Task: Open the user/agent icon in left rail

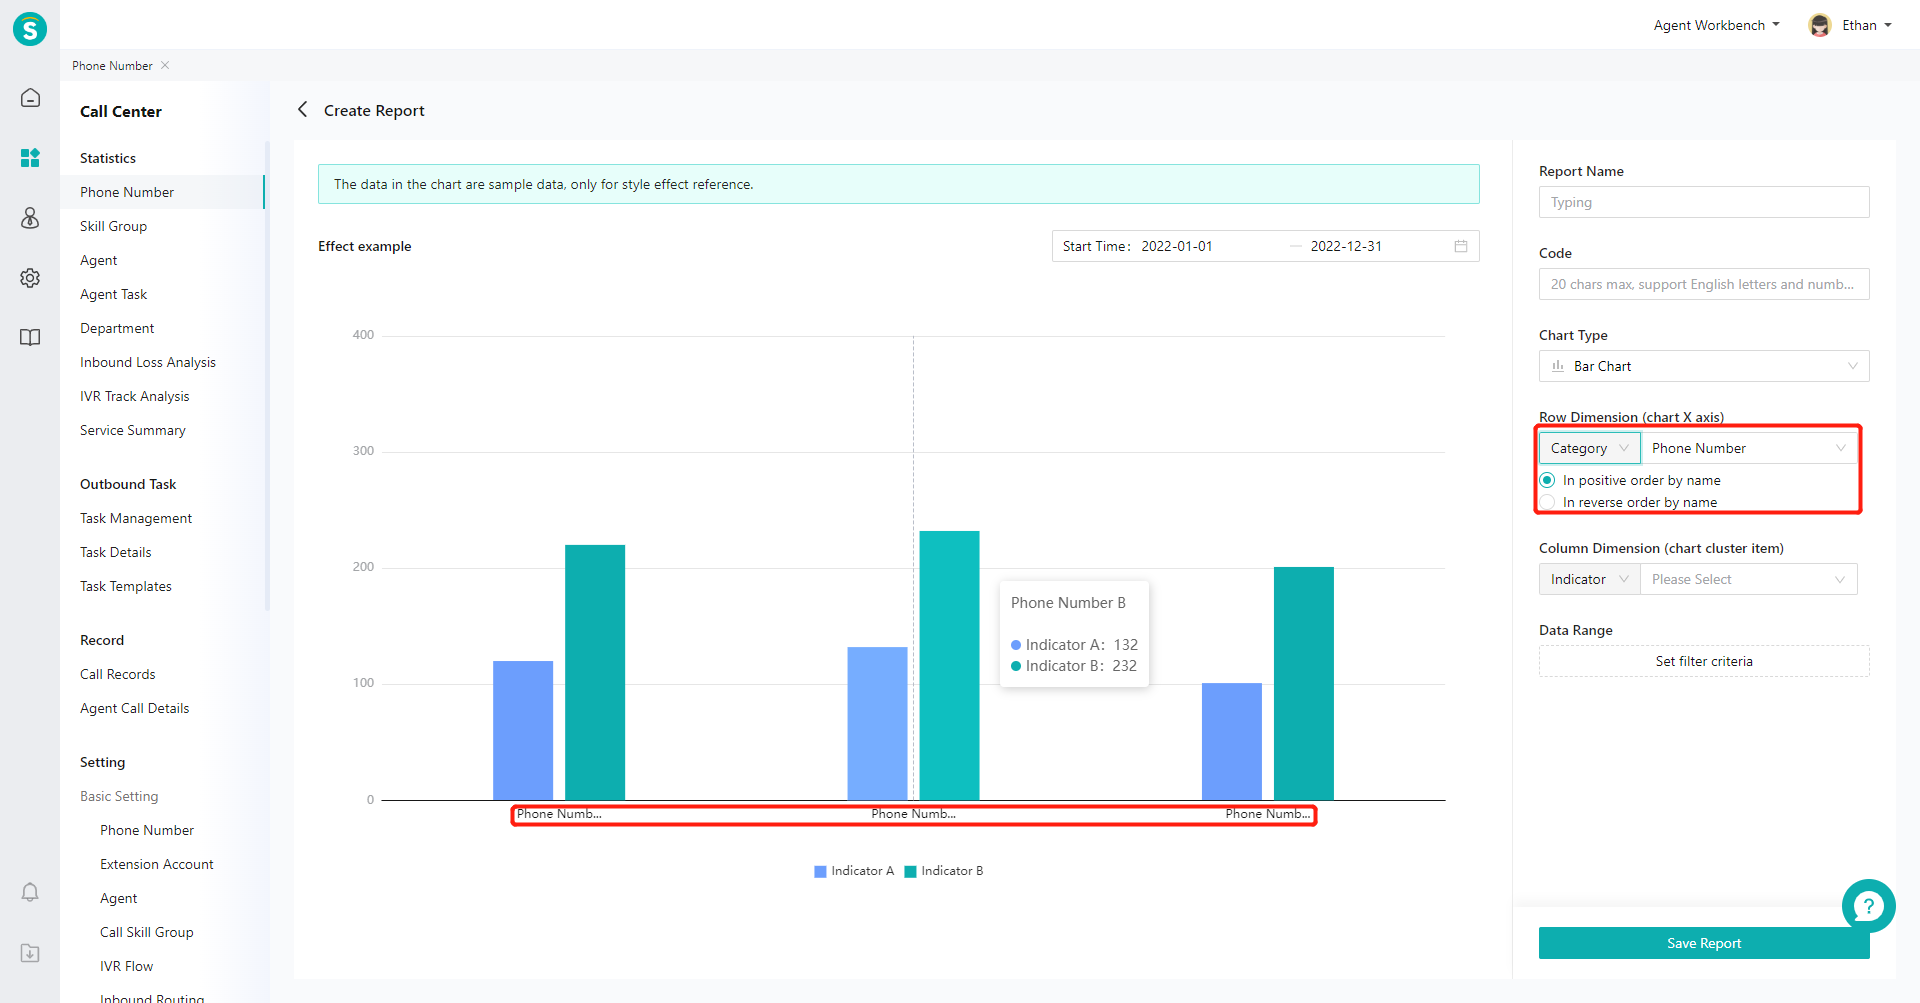Action: [x=30, y=217]
